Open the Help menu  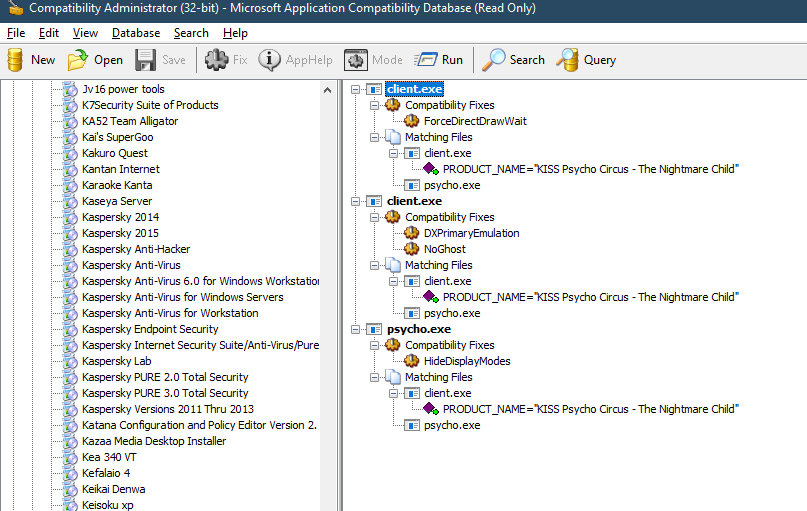click(235, 33)
